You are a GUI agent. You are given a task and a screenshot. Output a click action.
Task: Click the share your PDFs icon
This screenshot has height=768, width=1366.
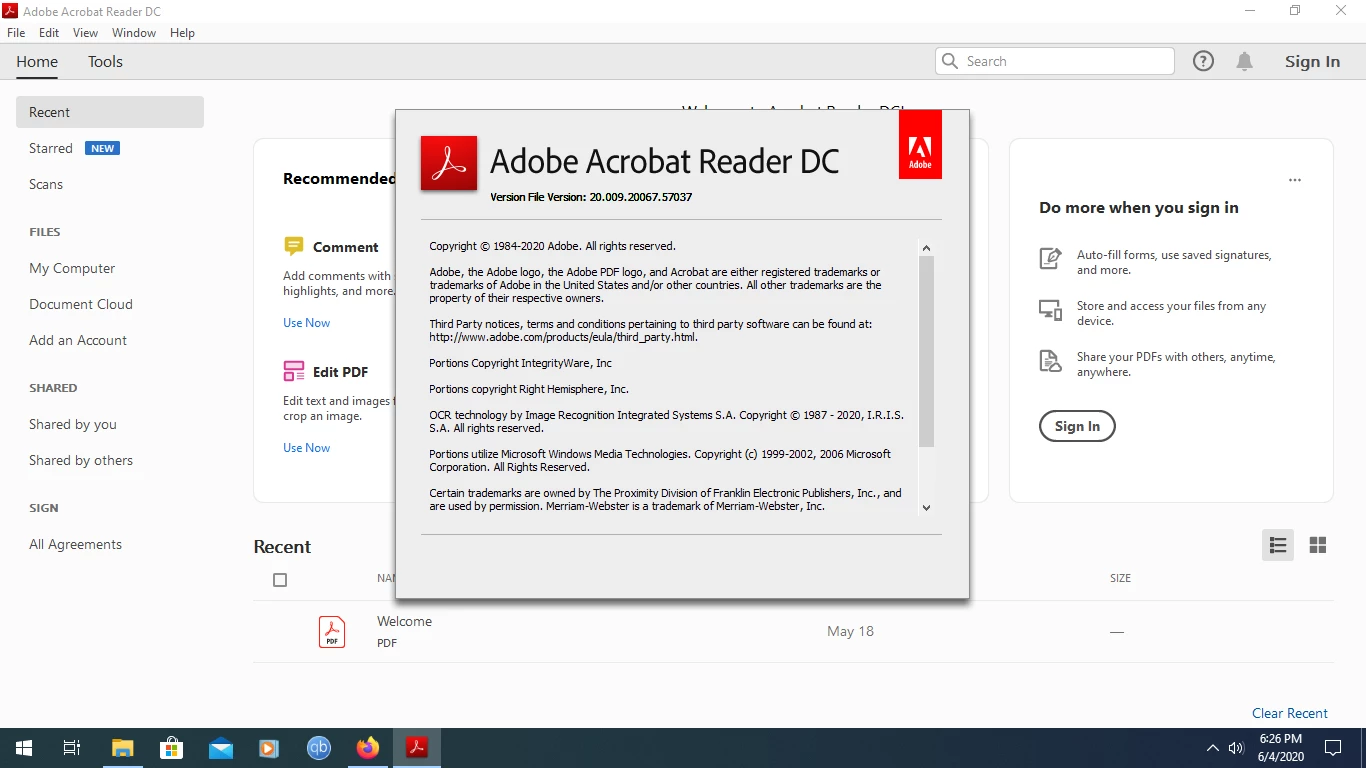point(1050,361)
